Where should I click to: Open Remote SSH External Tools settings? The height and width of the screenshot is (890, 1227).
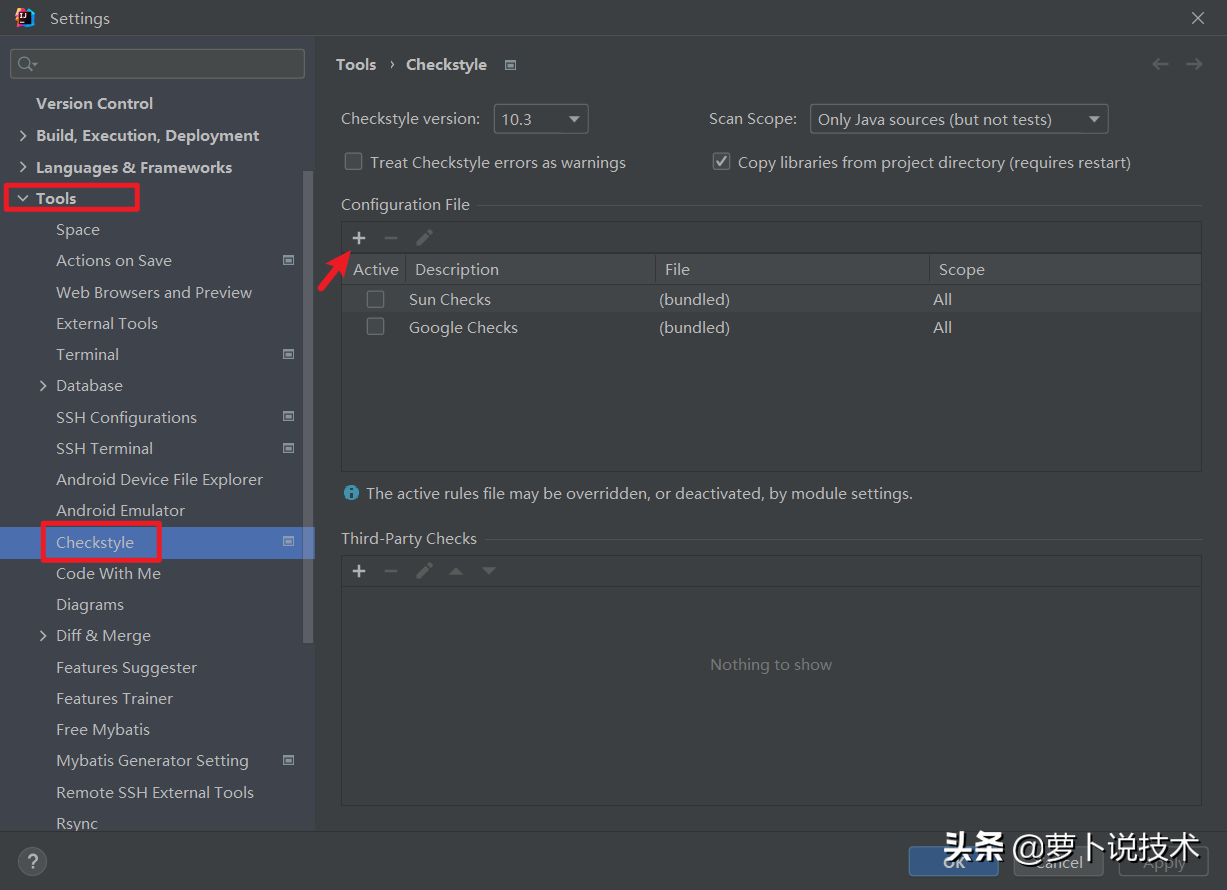(x=155, y=792)
